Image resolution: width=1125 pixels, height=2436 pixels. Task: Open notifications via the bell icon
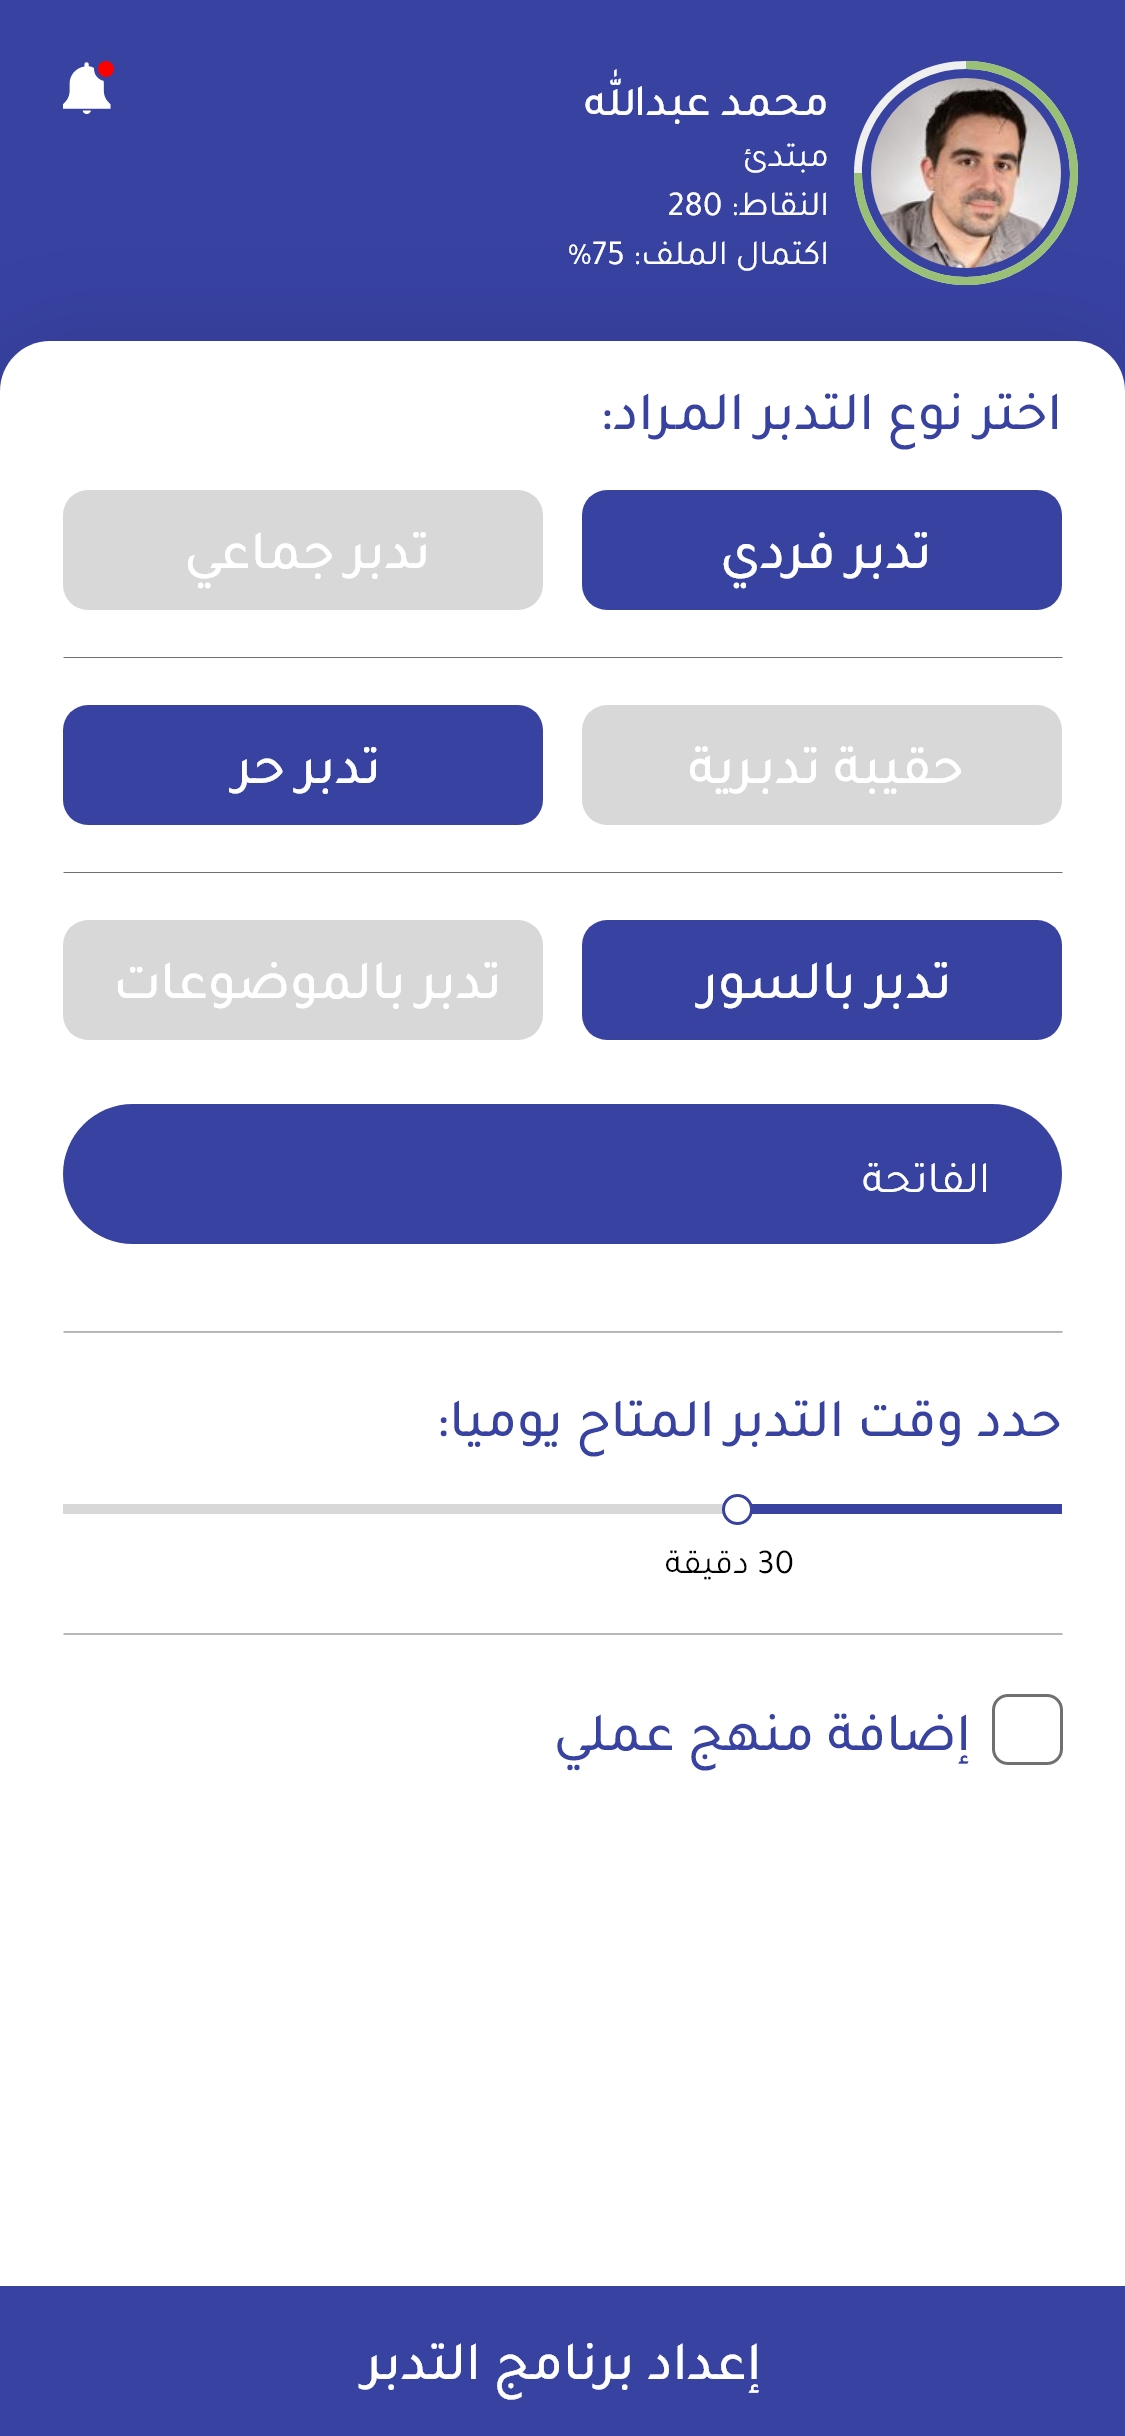(x=88, y=88)
